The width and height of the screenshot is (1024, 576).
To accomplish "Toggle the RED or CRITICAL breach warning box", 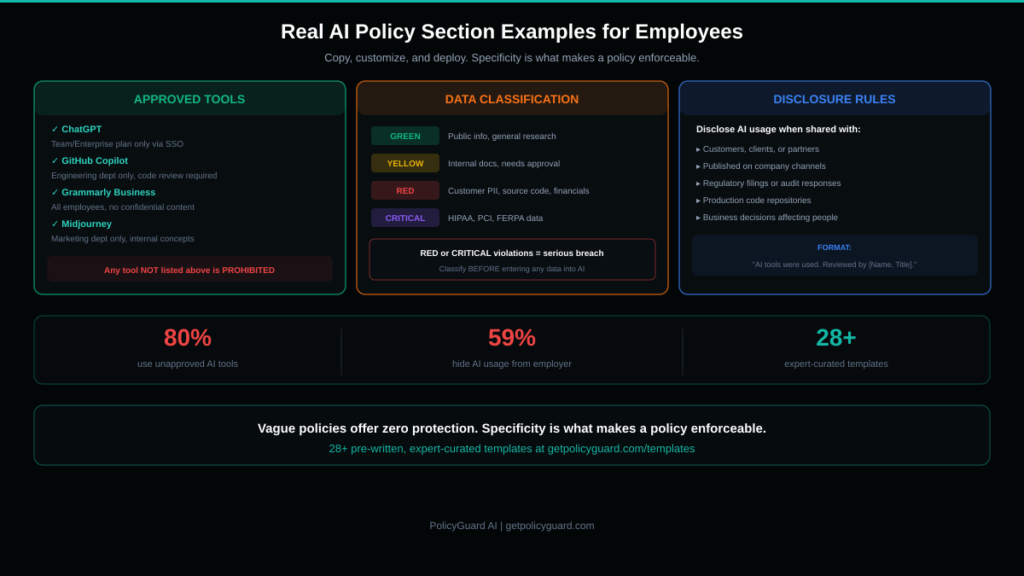I will coord(512,259).
